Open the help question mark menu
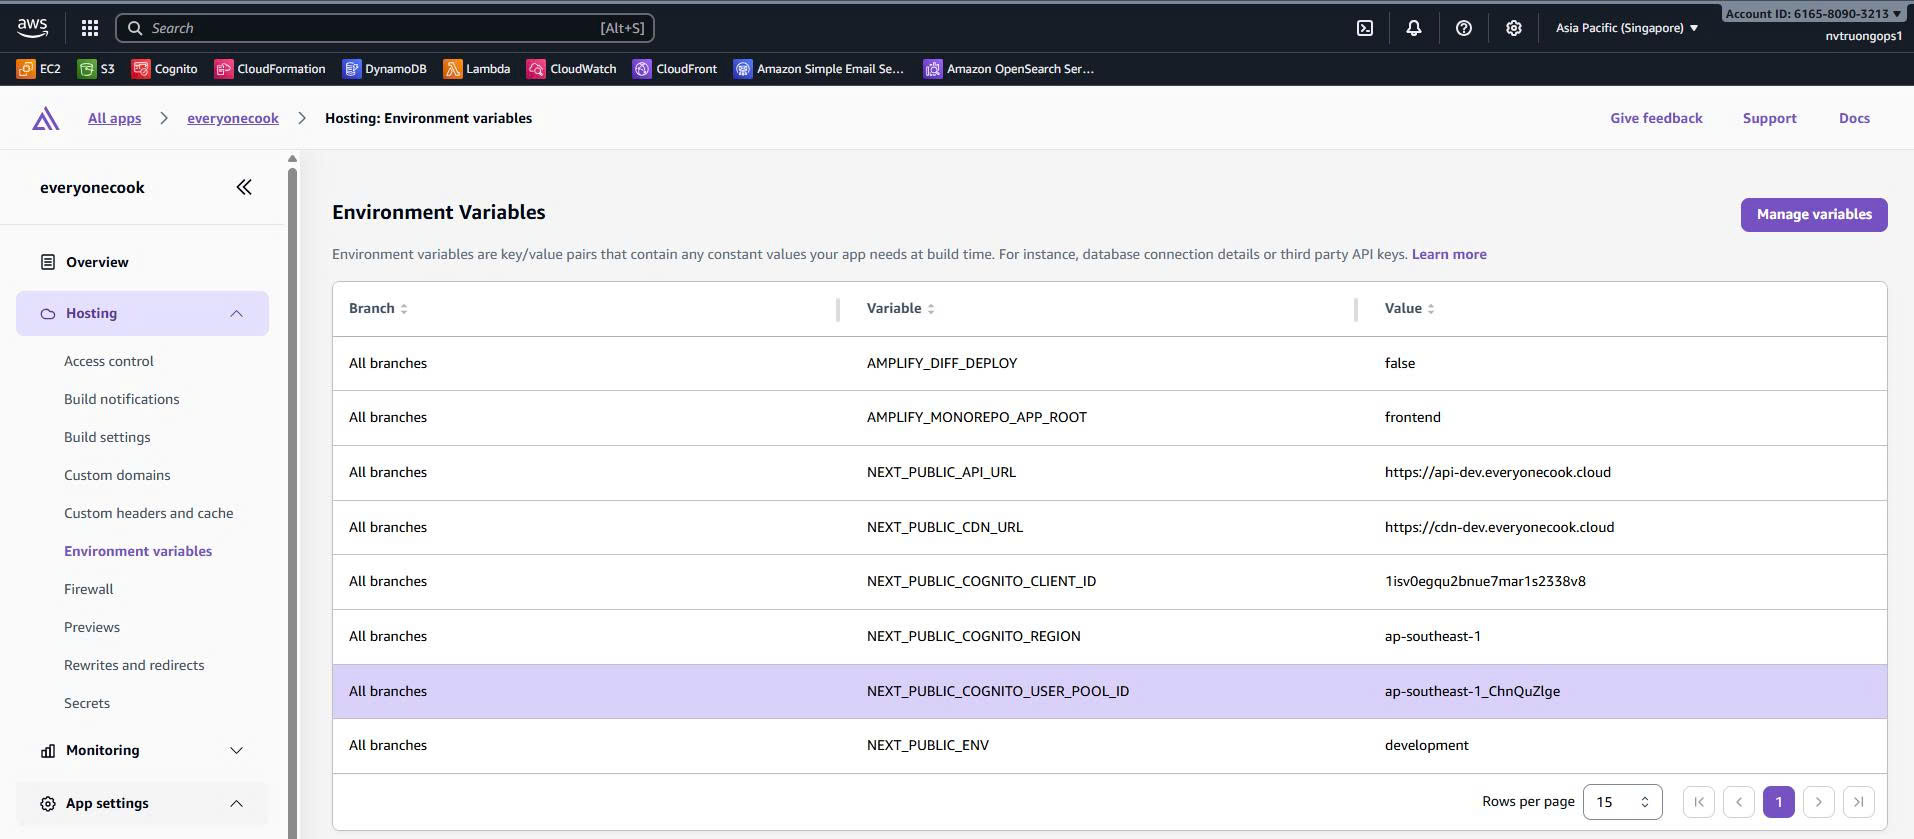 (1464, 28)
